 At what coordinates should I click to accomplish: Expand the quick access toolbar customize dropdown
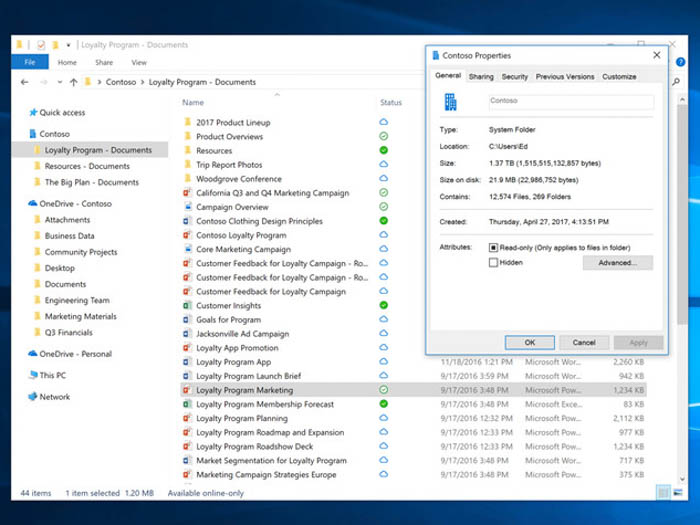68,45
